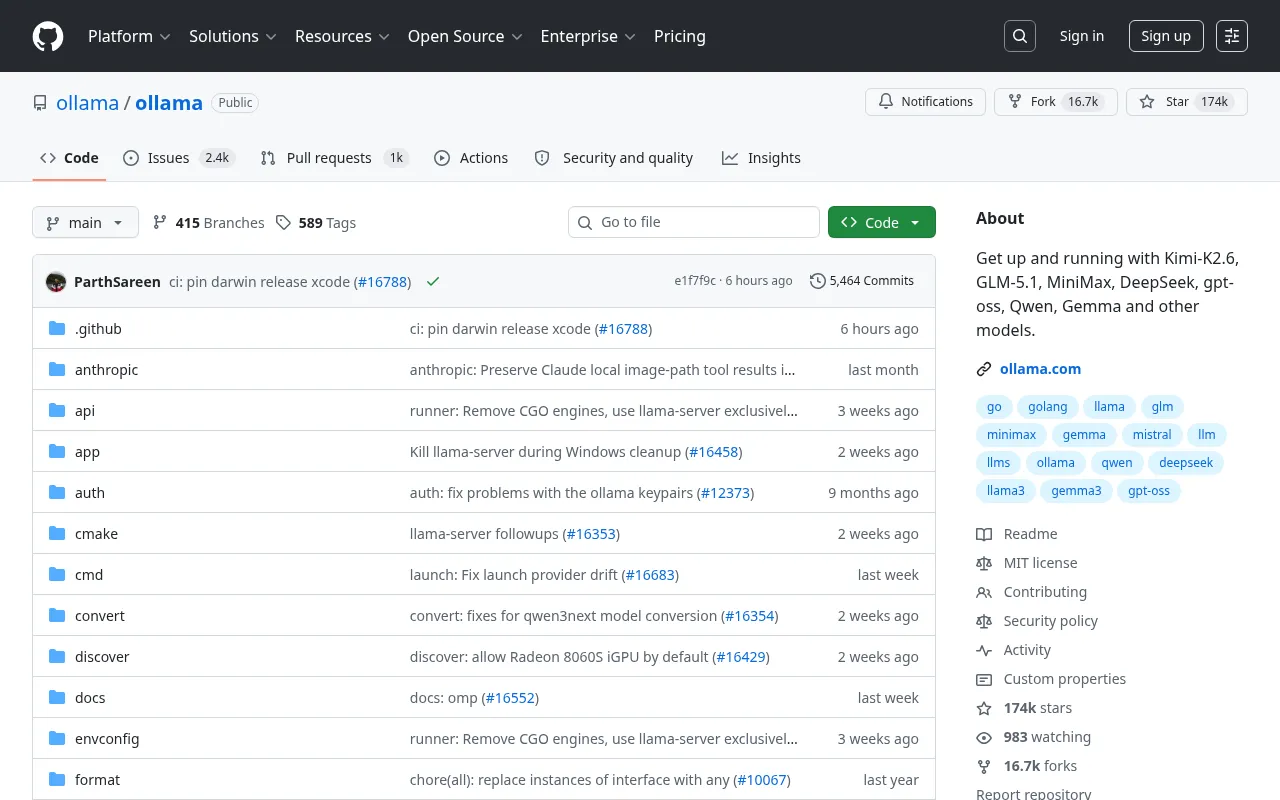Click the .github folder icon
Image resolution: width=1280 pixels, height=800 pixels.
tap(57, 329)
